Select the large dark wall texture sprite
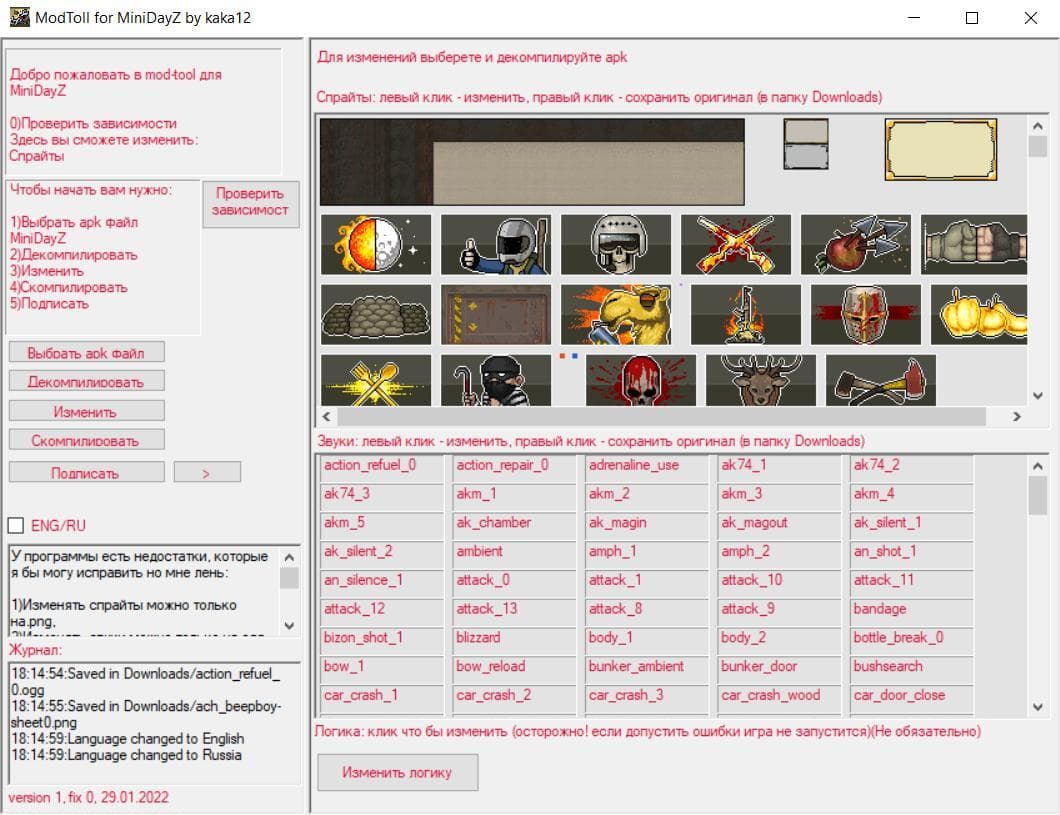The width and height of the screenshot is (1060, 815). point(532,162)
